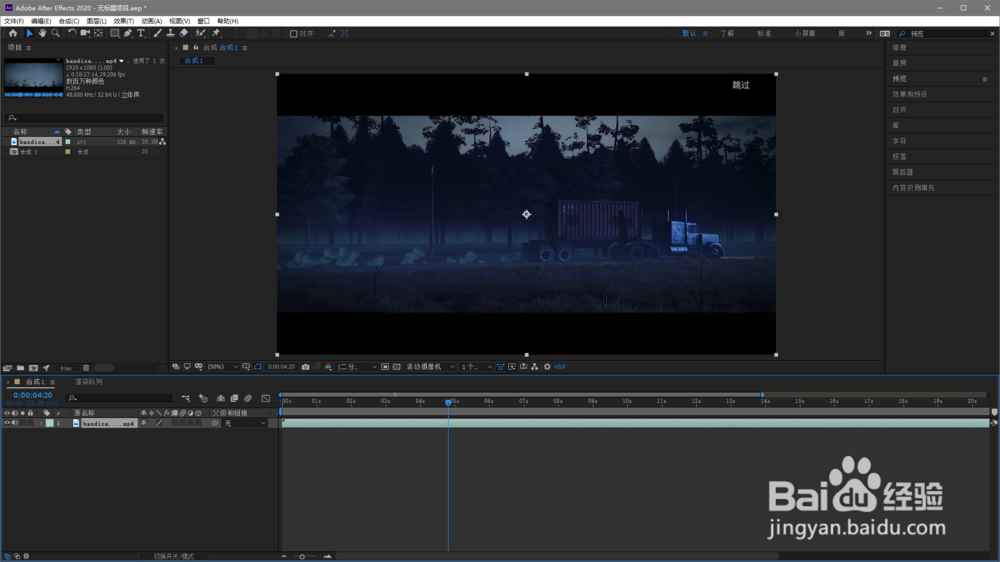Open the 项目 panel menu
1000x562 pixels.
tap(28, 48)
